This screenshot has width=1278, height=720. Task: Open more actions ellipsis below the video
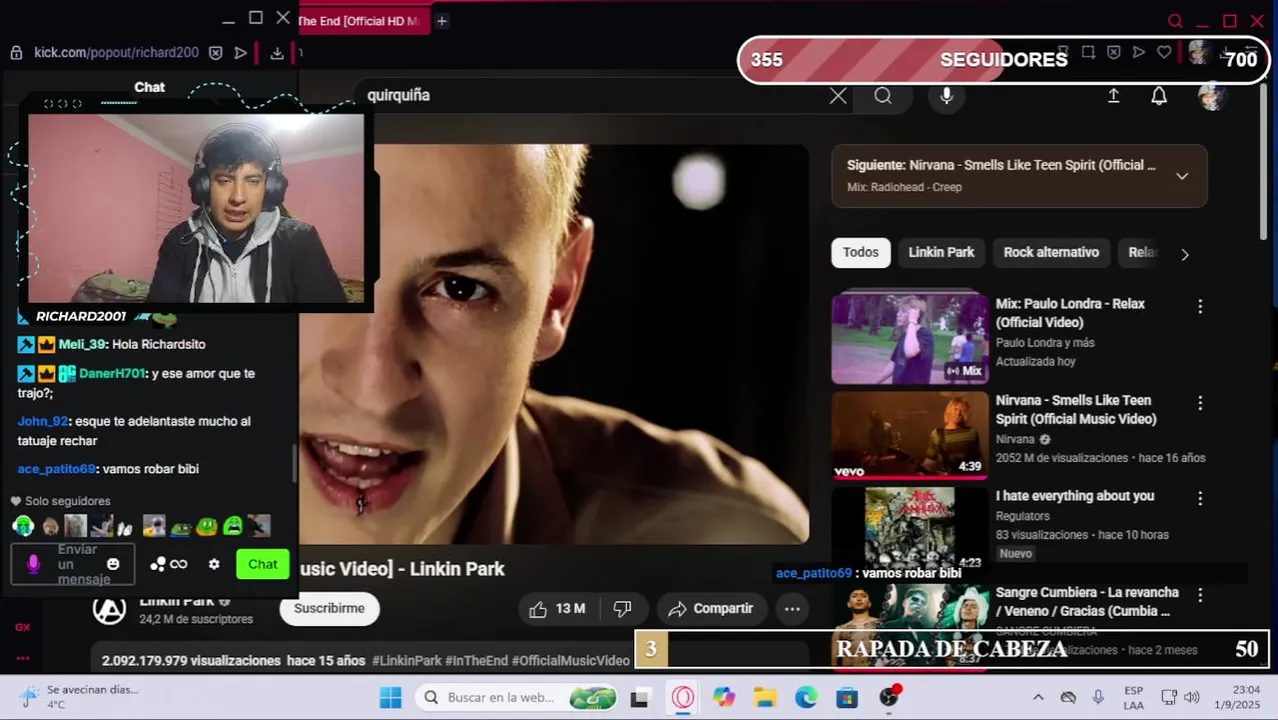coord(792,609)
